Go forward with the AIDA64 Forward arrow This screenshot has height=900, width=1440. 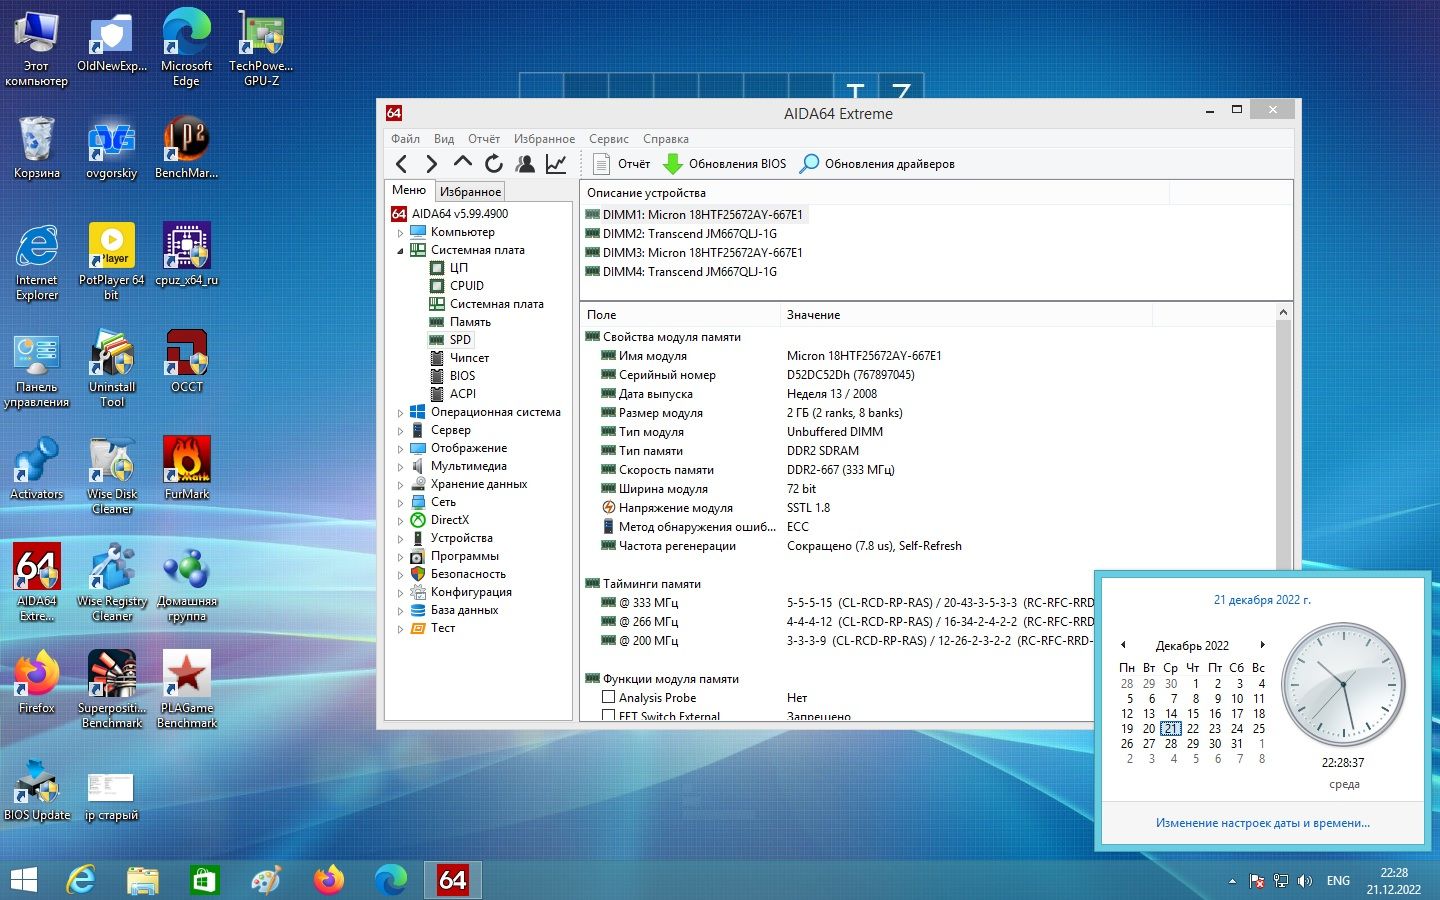pyautogui.click(x=432, y=164)
